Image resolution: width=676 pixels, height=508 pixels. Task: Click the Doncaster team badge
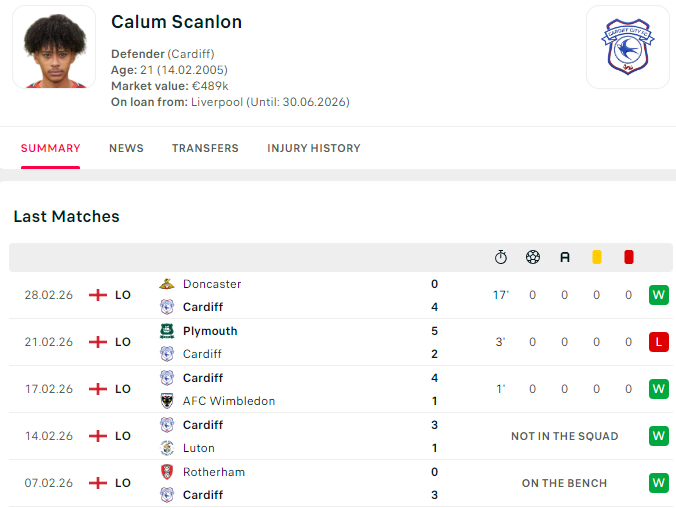tap(167, 284)
